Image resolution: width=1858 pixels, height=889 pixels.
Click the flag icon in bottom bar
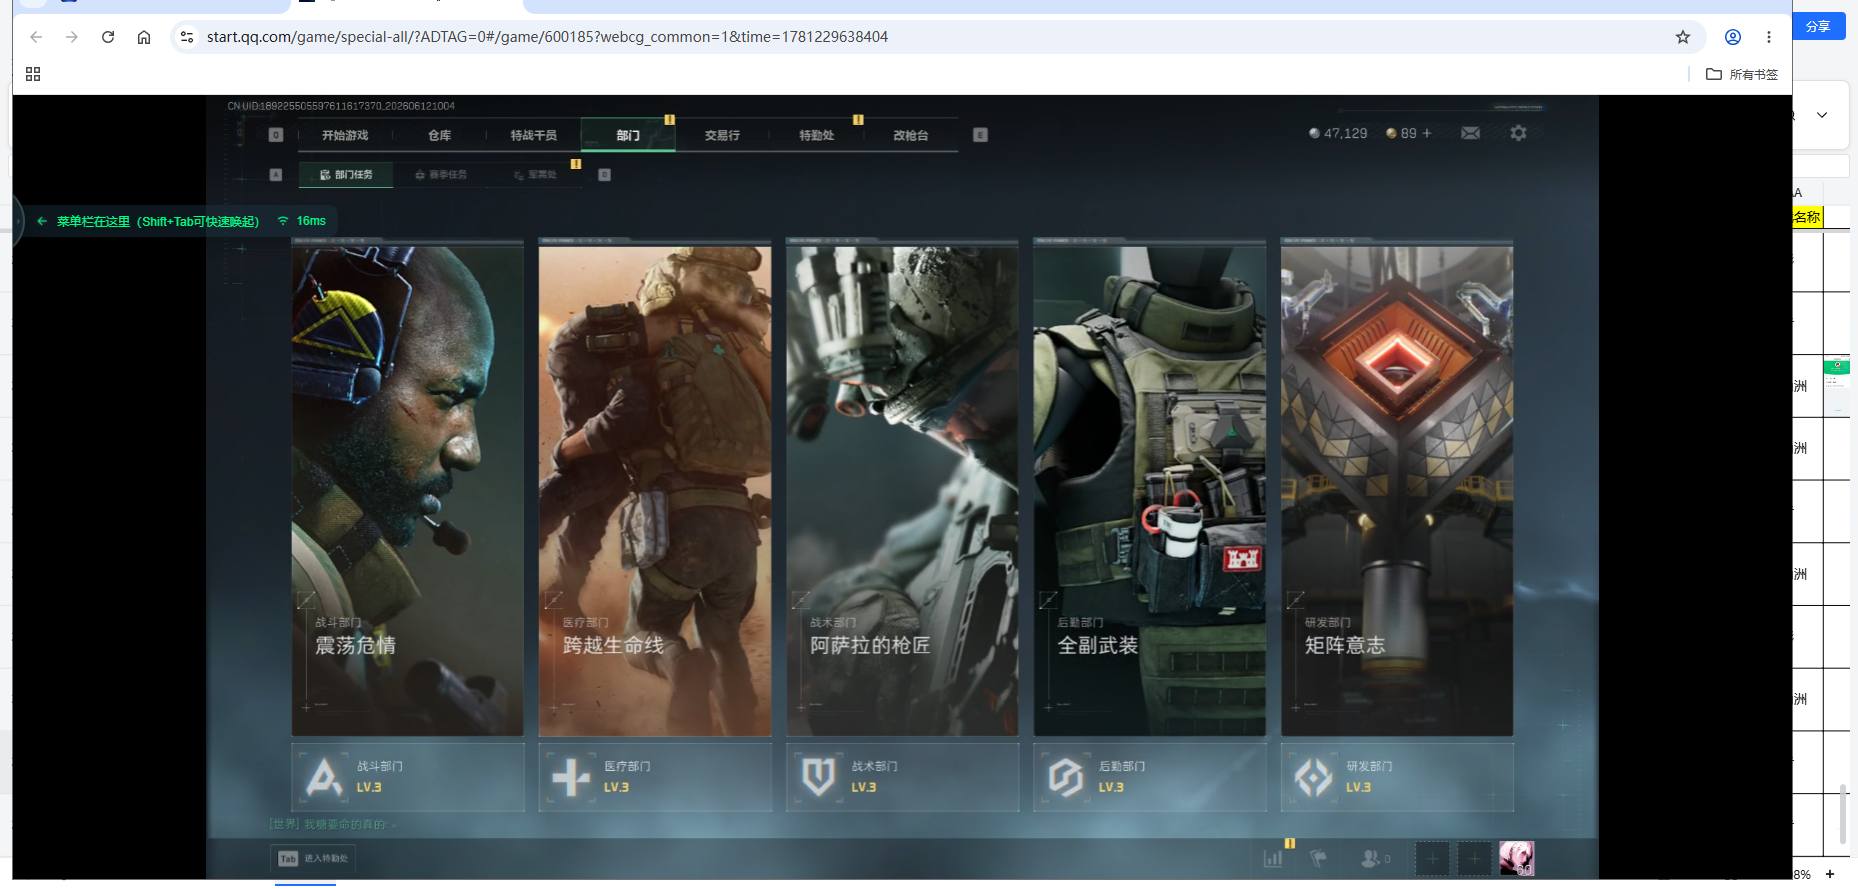pyautogui.click(x=1319, y=858)
